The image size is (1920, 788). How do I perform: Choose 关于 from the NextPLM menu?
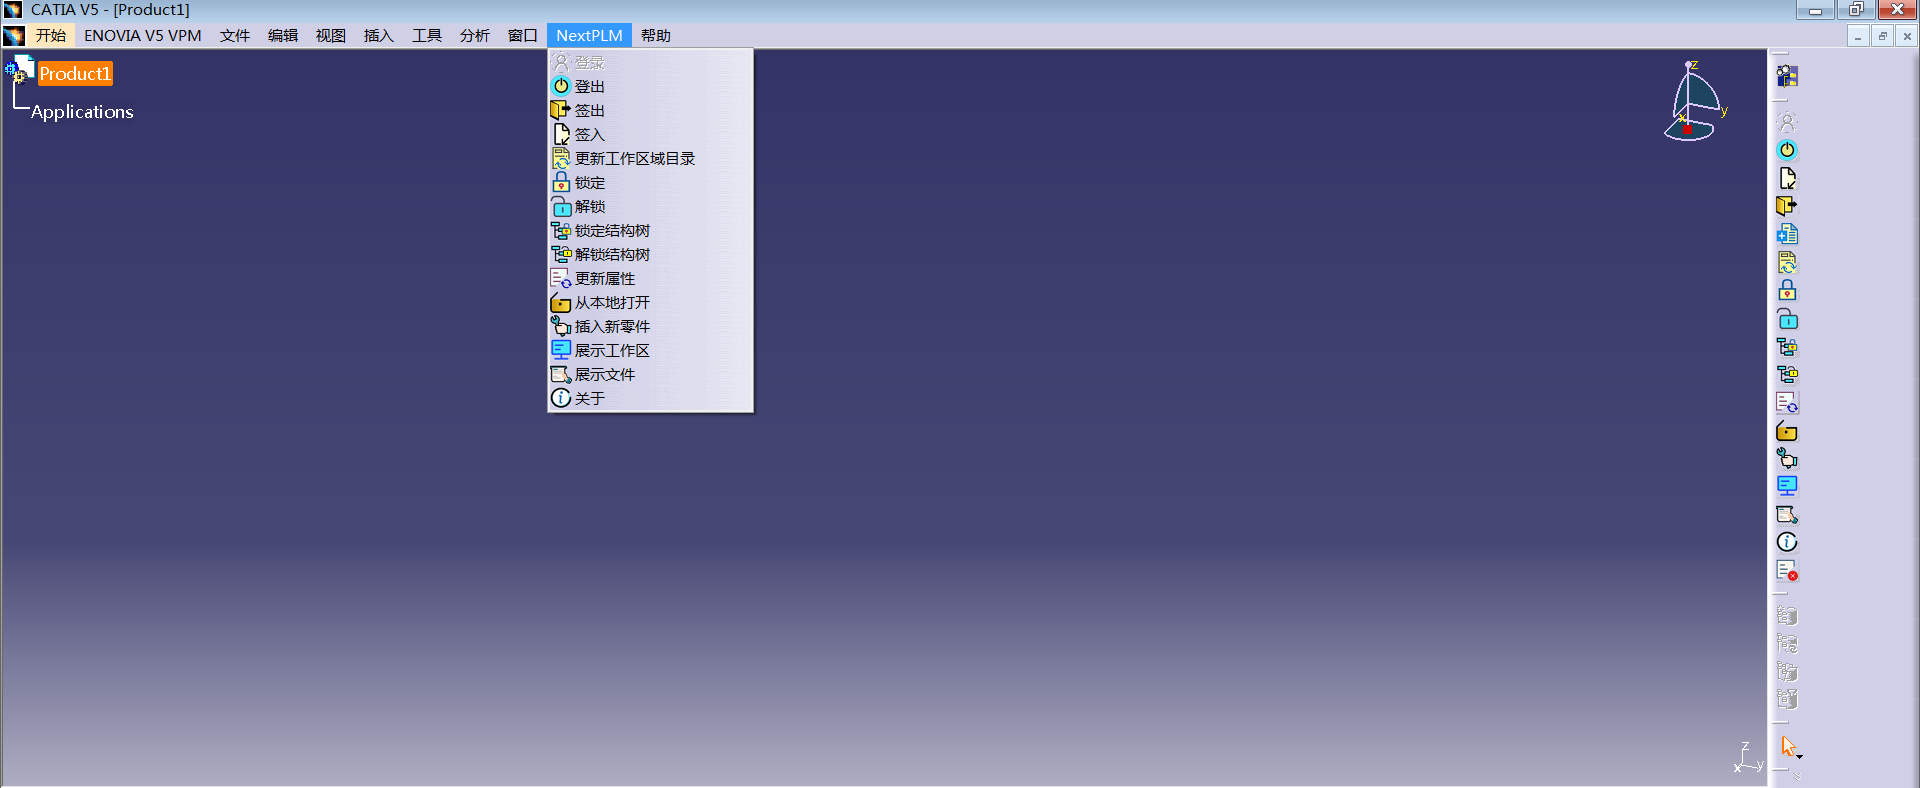pos(650,399)
